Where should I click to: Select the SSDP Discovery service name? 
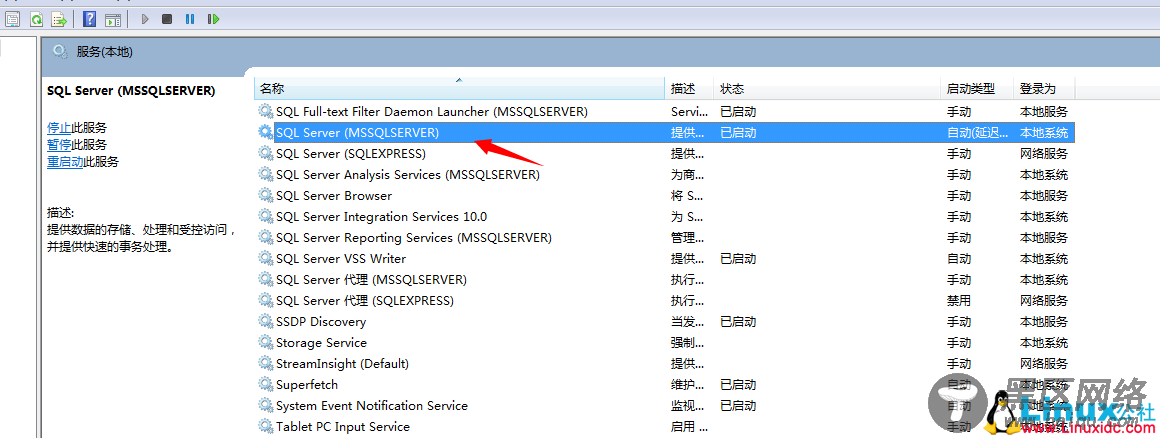(x=320, y=321)
